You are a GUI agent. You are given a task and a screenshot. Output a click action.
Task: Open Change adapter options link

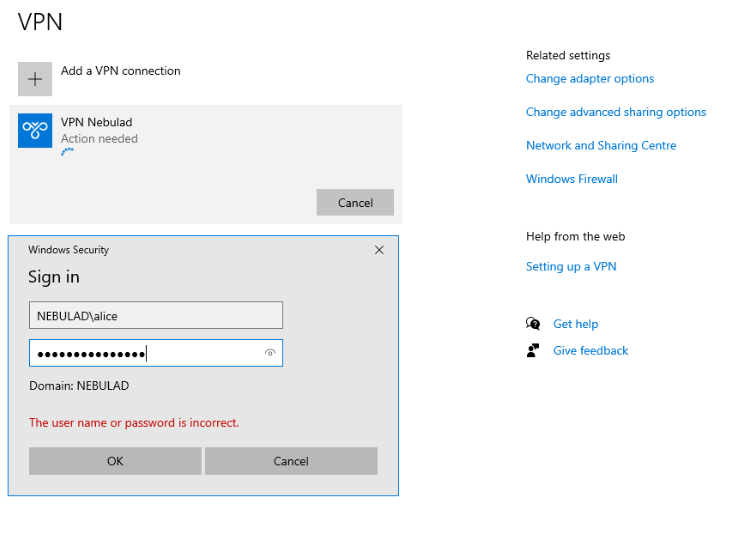coord(590,79)
